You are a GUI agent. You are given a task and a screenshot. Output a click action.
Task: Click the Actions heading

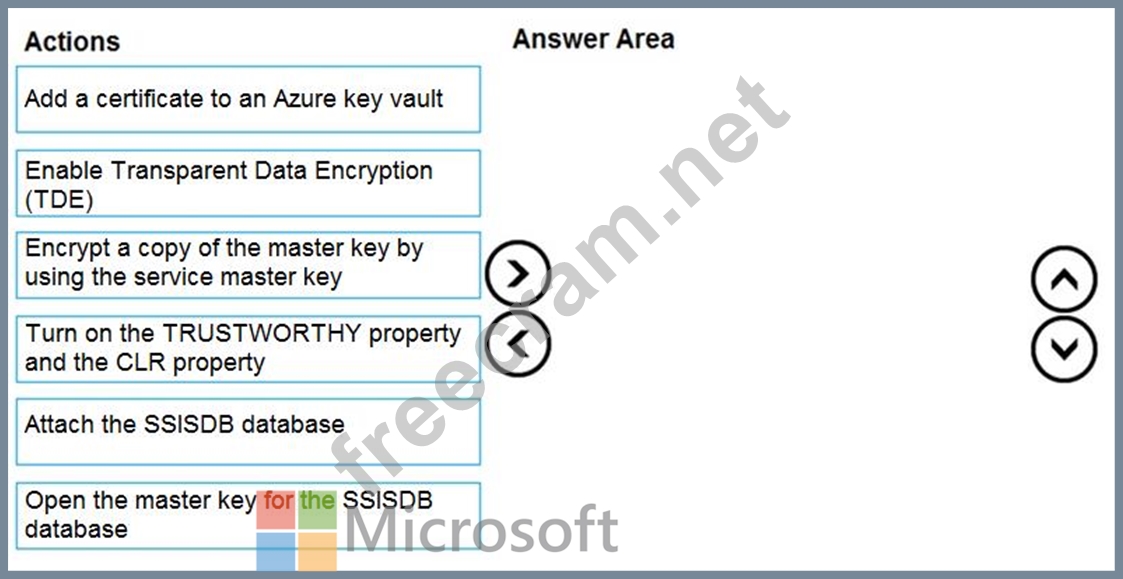[x=72, y=42]
